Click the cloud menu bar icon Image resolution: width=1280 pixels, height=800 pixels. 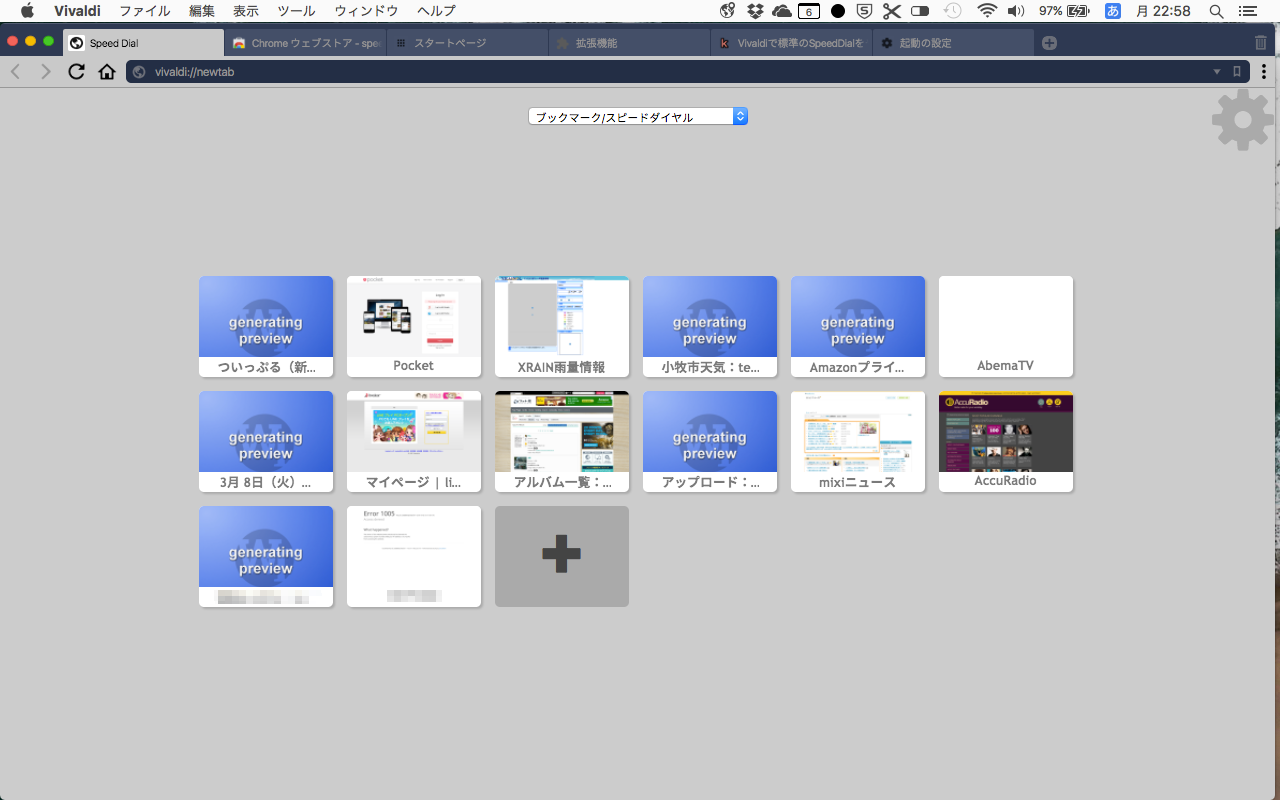pos(782,11)
